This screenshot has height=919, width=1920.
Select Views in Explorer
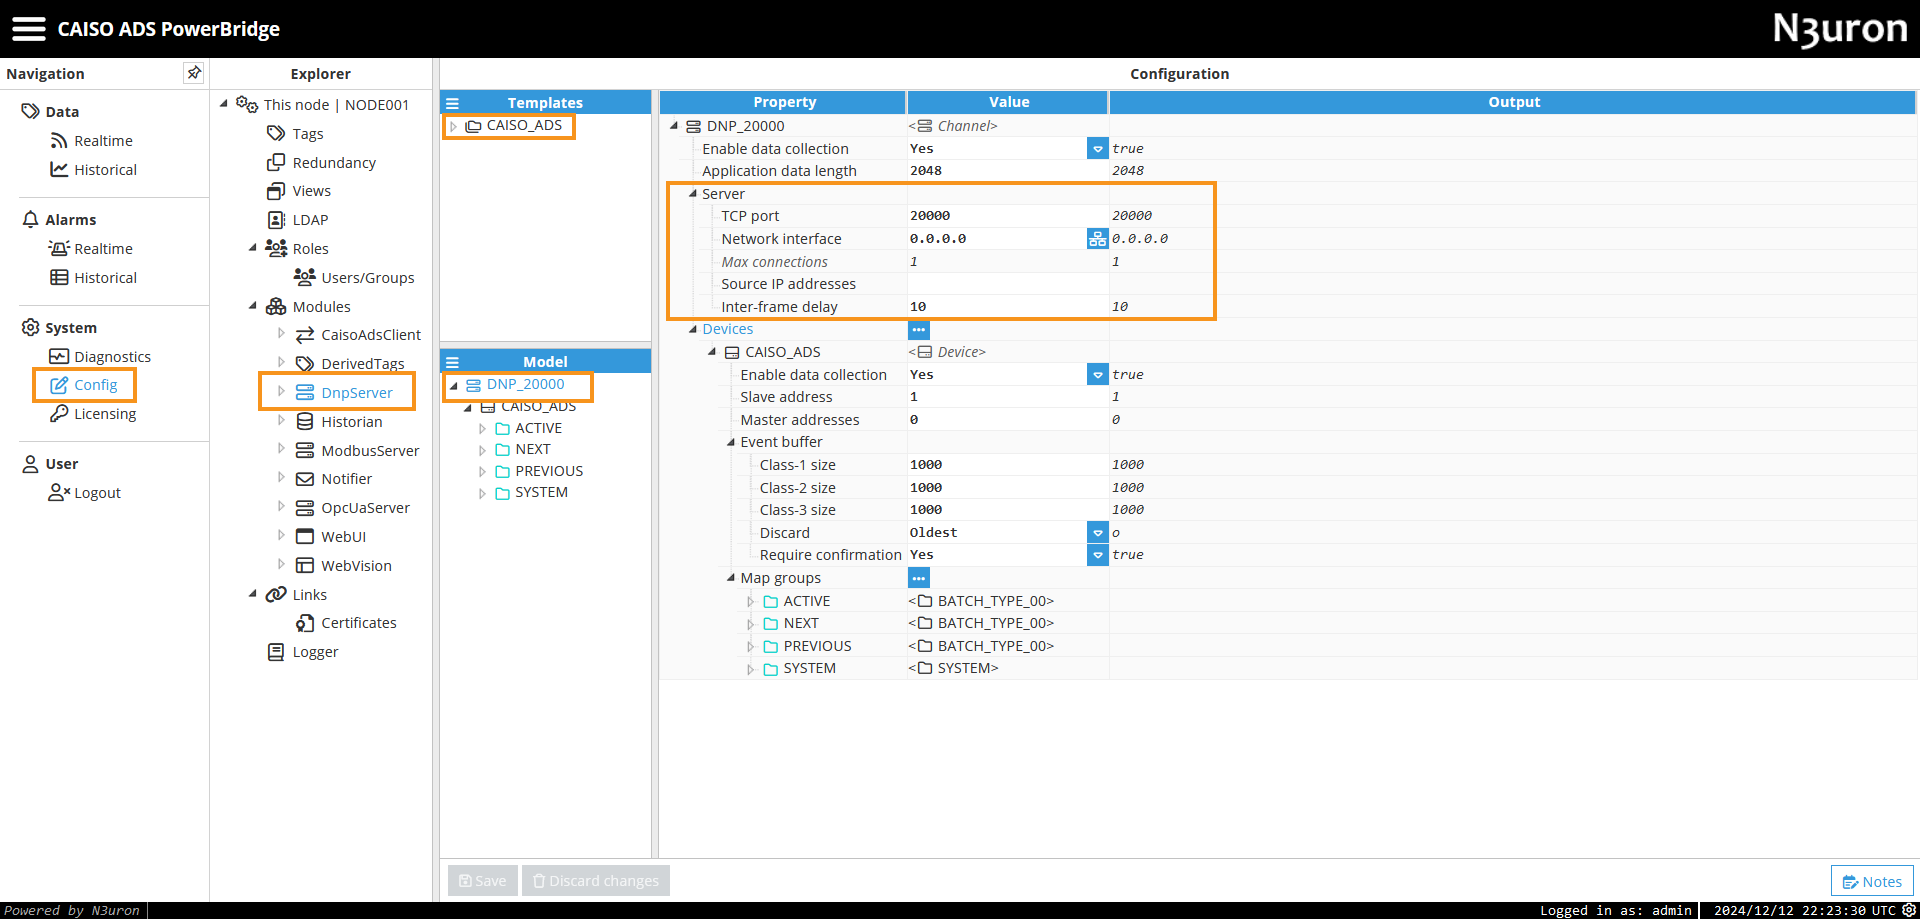click(299, 191)
